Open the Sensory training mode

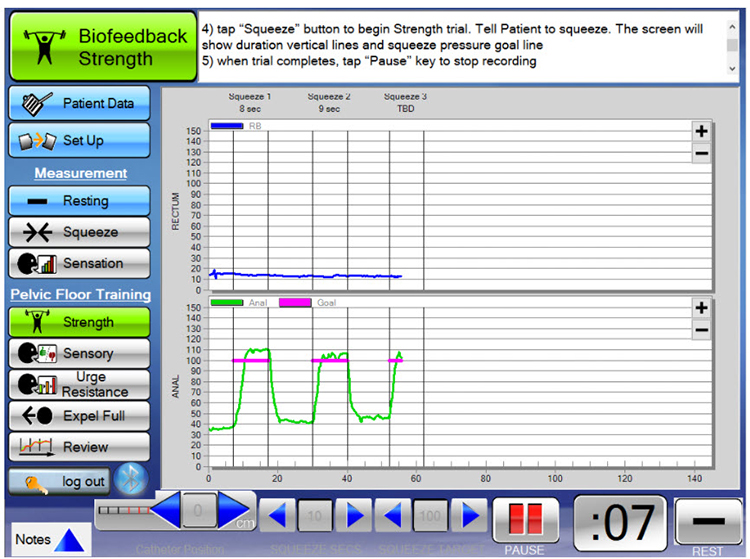[x=79, y=353]
